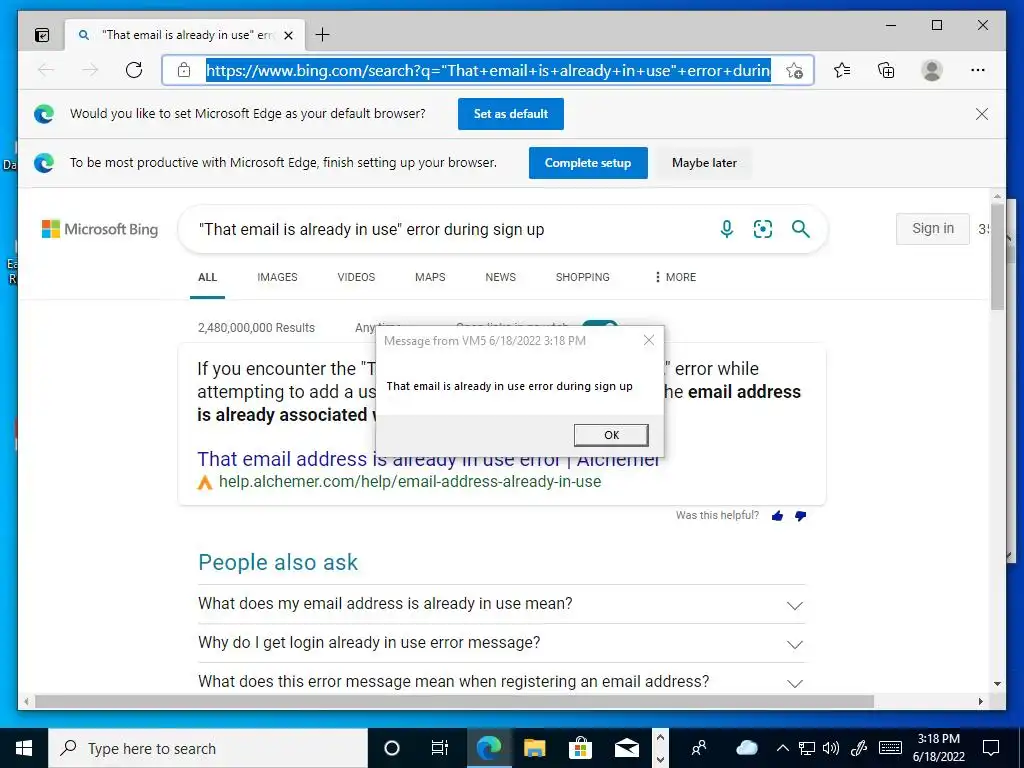Screen dimensions: 1024x768
Task: Open the volume speaker tray icon
Action: (831, 748)
